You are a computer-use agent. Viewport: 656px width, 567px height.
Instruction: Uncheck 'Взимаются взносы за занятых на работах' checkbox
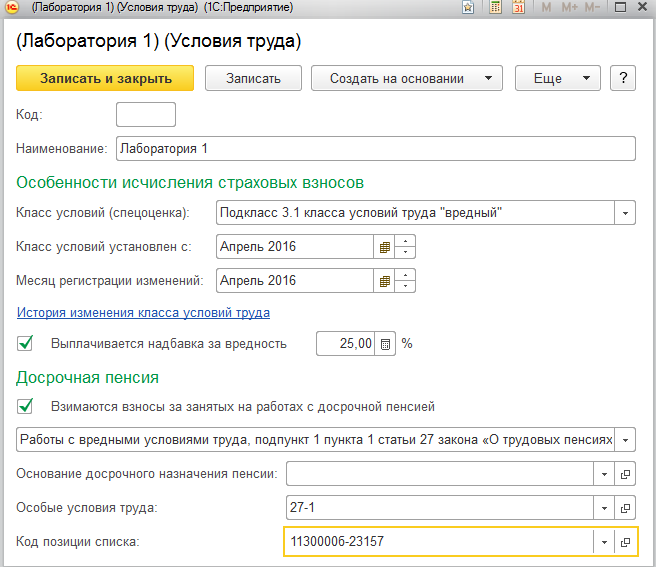click(26, 406)
